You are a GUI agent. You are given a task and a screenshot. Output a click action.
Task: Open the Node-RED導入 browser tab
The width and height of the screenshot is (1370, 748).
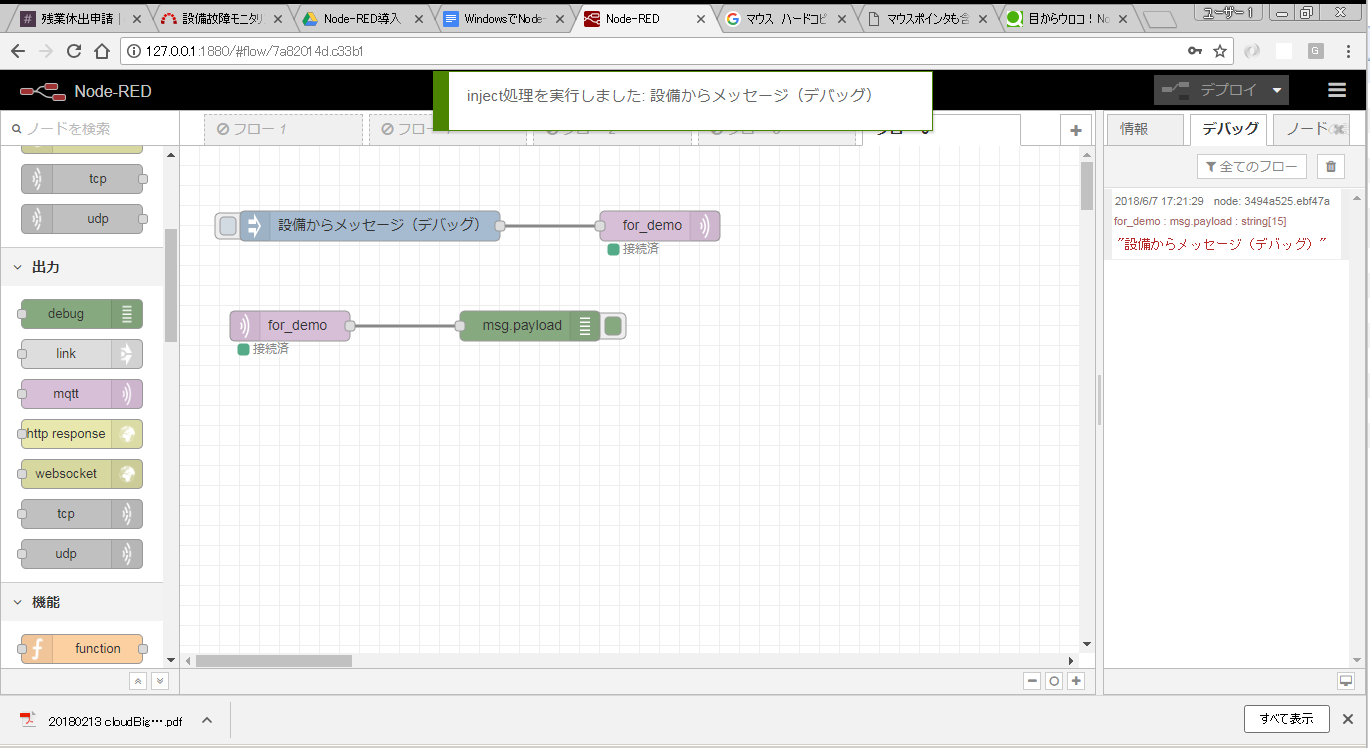[361, 19]
